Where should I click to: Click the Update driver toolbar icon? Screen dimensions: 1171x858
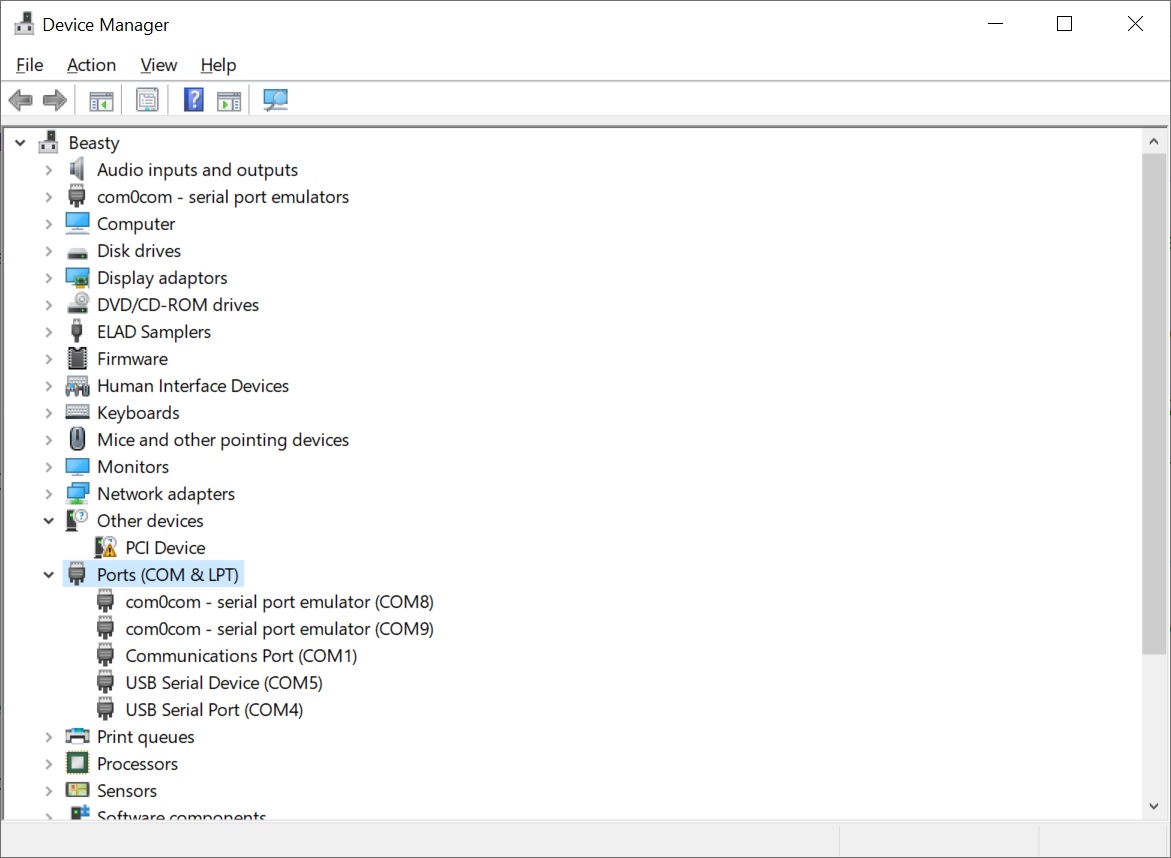tap(229, 100)
